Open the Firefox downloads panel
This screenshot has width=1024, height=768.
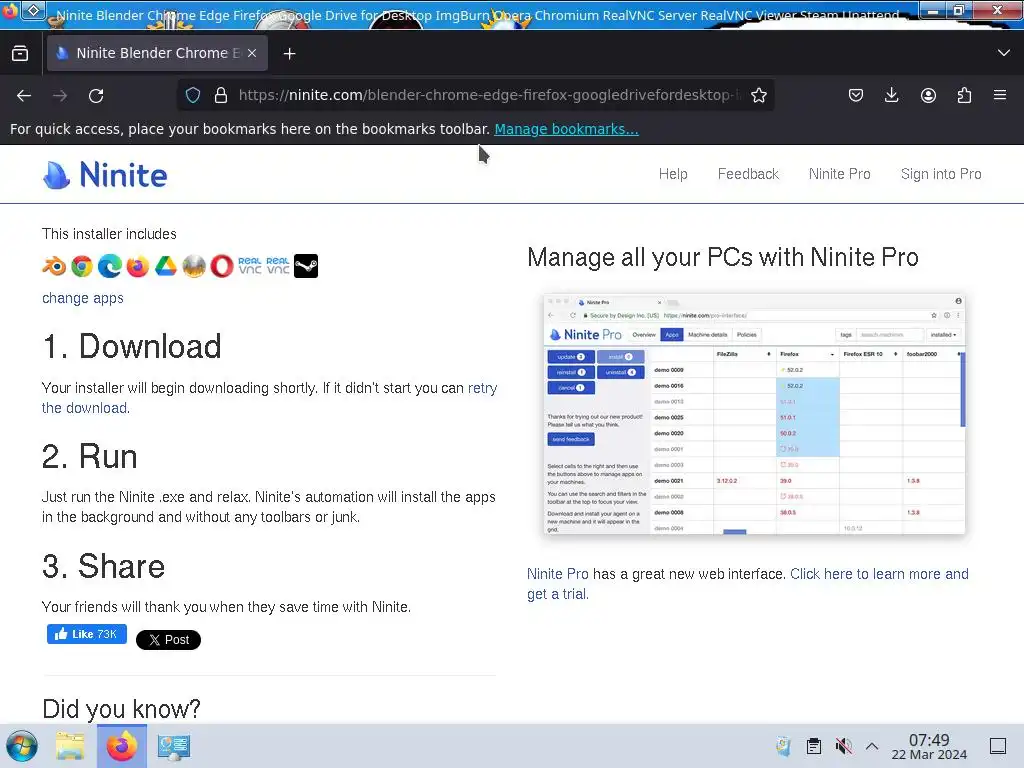click(x=891, y=95)
